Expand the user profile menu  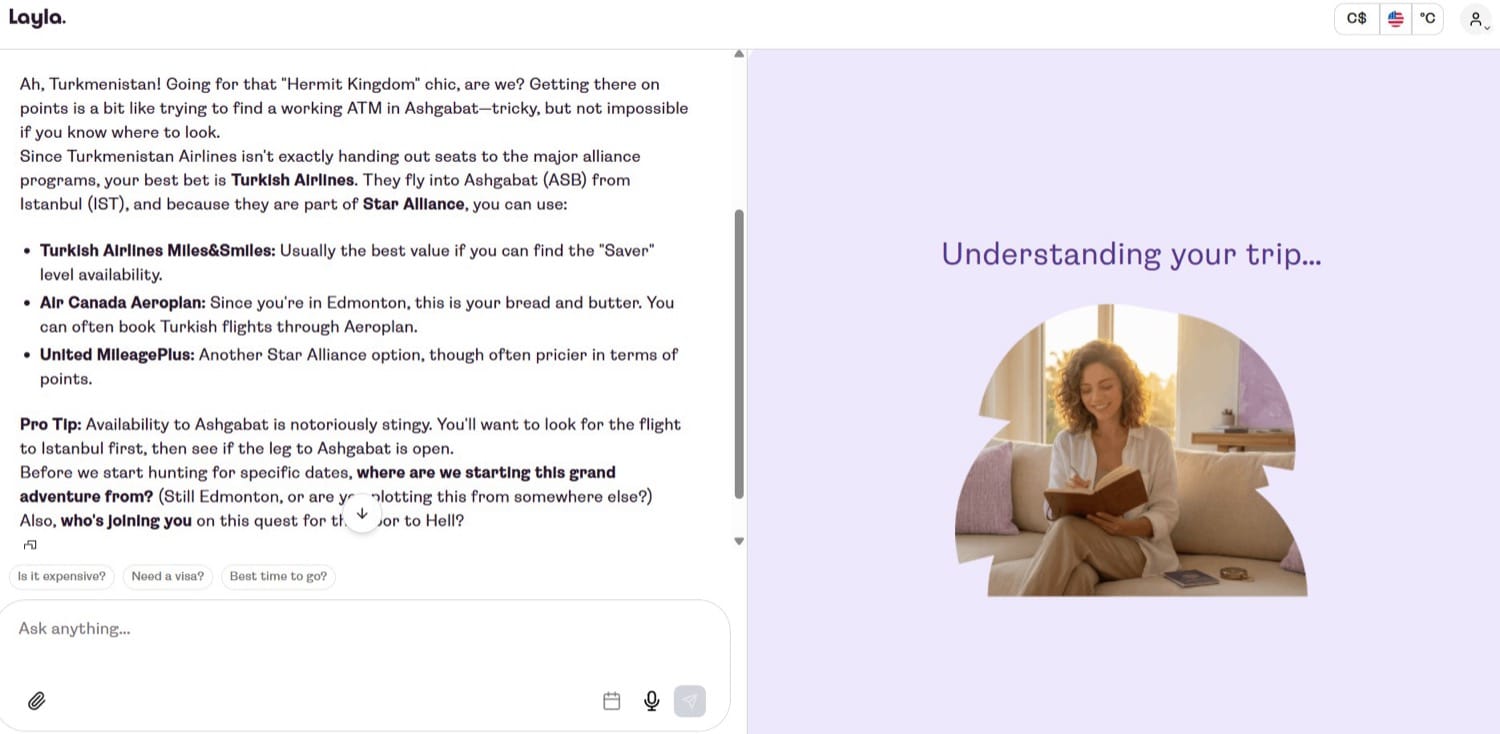click(1476, 19)
